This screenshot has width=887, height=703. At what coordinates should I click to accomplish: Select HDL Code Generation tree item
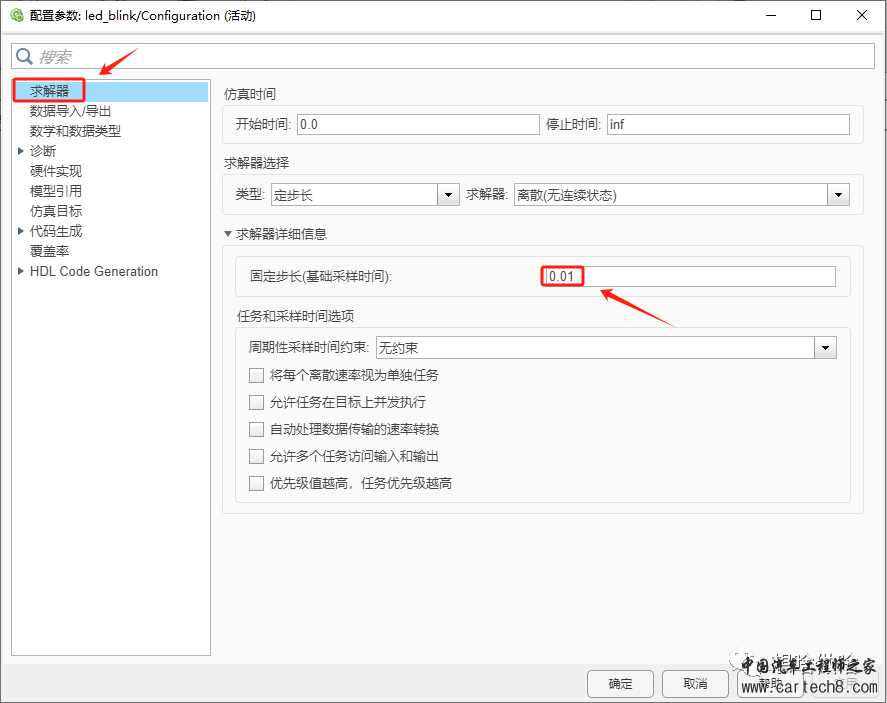coord(94,271)
